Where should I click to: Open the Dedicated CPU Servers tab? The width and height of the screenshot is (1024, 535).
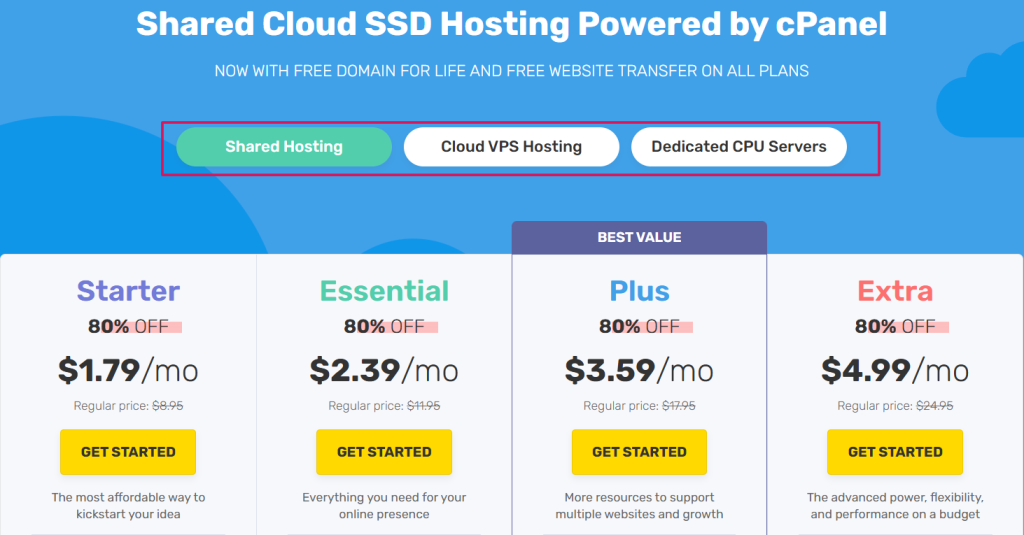[x=739, y=146]
